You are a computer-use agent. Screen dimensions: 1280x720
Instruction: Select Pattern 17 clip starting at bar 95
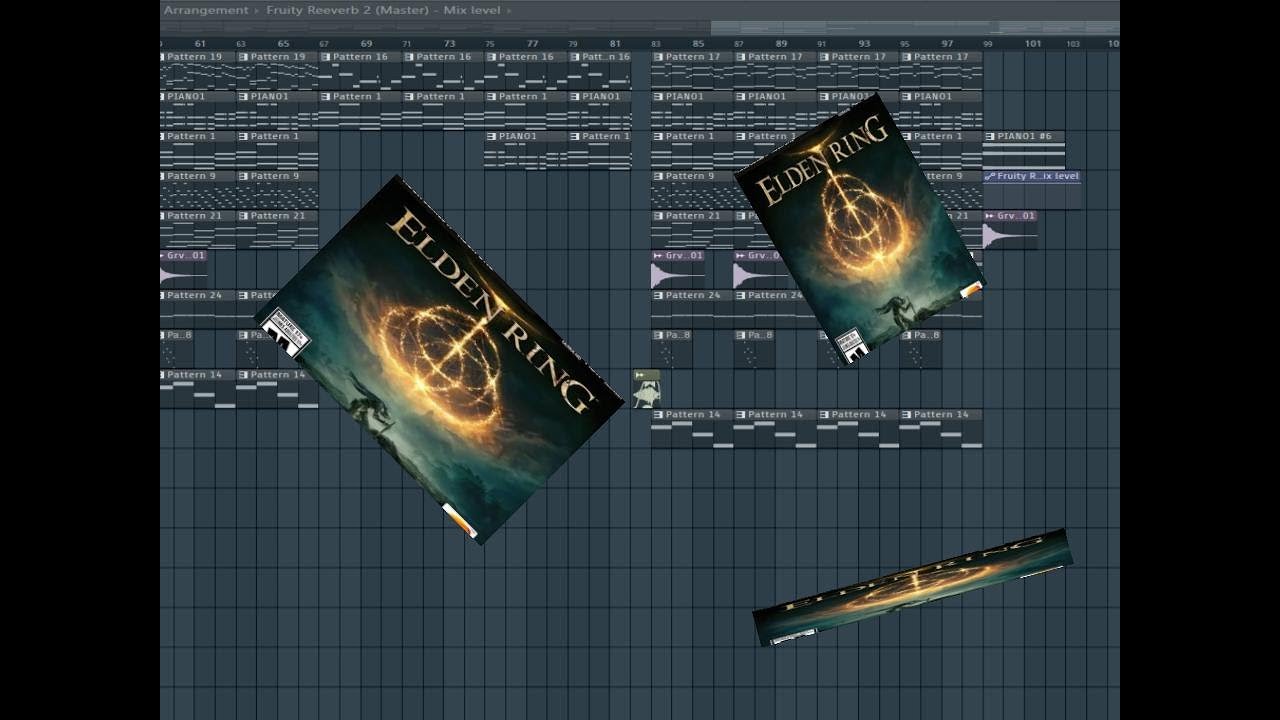[941, 70]
